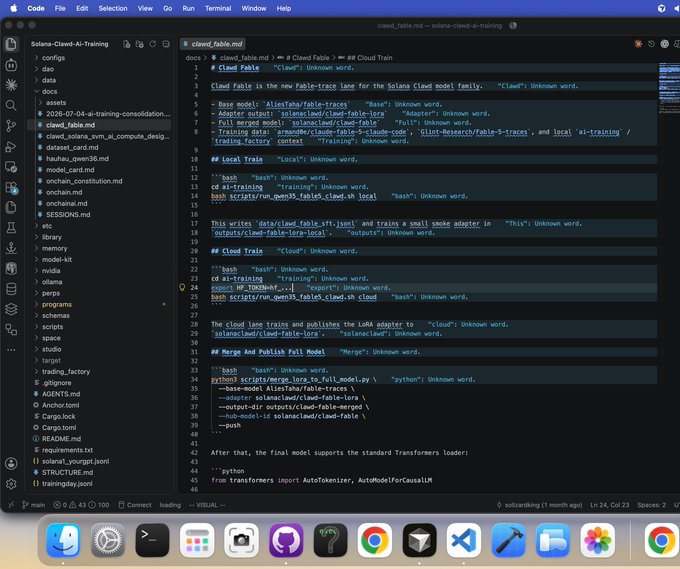Open the Remote Explorer view icon

11,167
